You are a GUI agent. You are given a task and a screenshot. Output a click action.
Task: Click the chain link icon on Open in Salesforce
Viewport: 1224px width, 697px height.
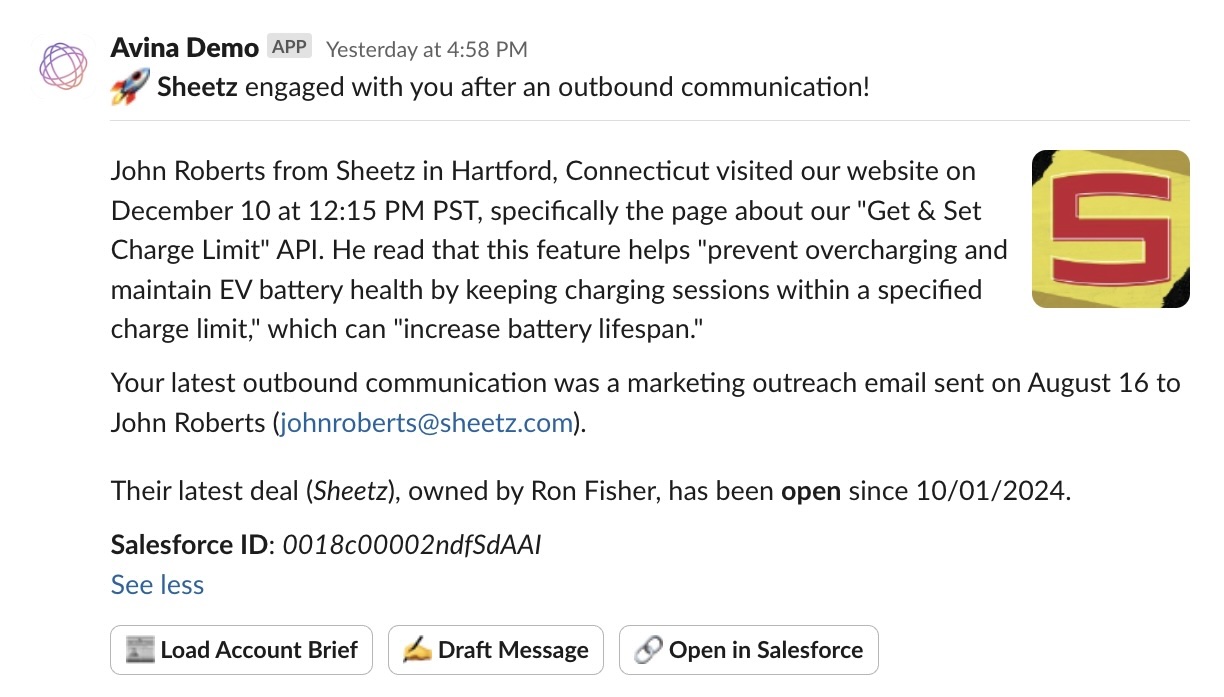(648, 650)
